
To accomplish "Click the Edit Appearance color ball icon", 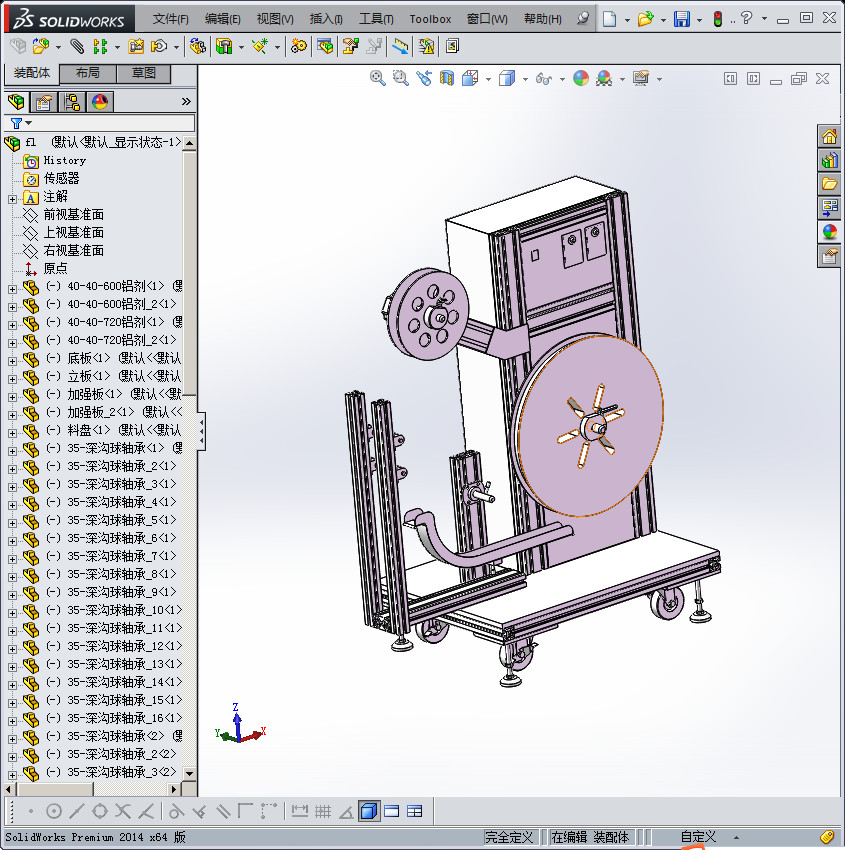I will click(580, 79).
